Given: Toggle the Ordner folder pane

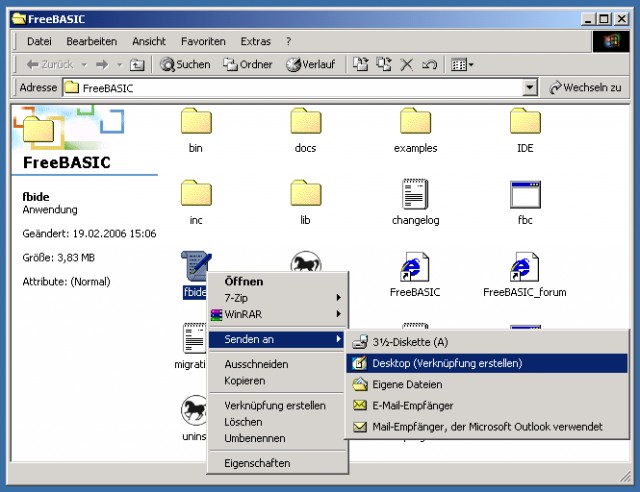Looking at the screenshot, I should [x=247, y=64].
